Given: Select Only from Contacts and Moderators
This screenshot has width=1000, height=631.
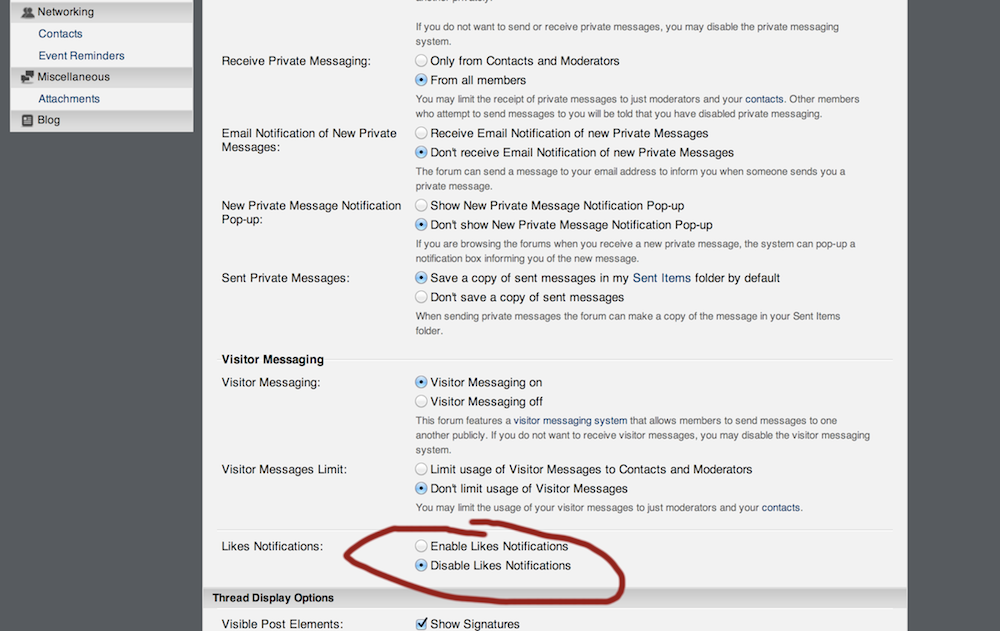Looking at the screenshot, I should [x=421, y=61].
